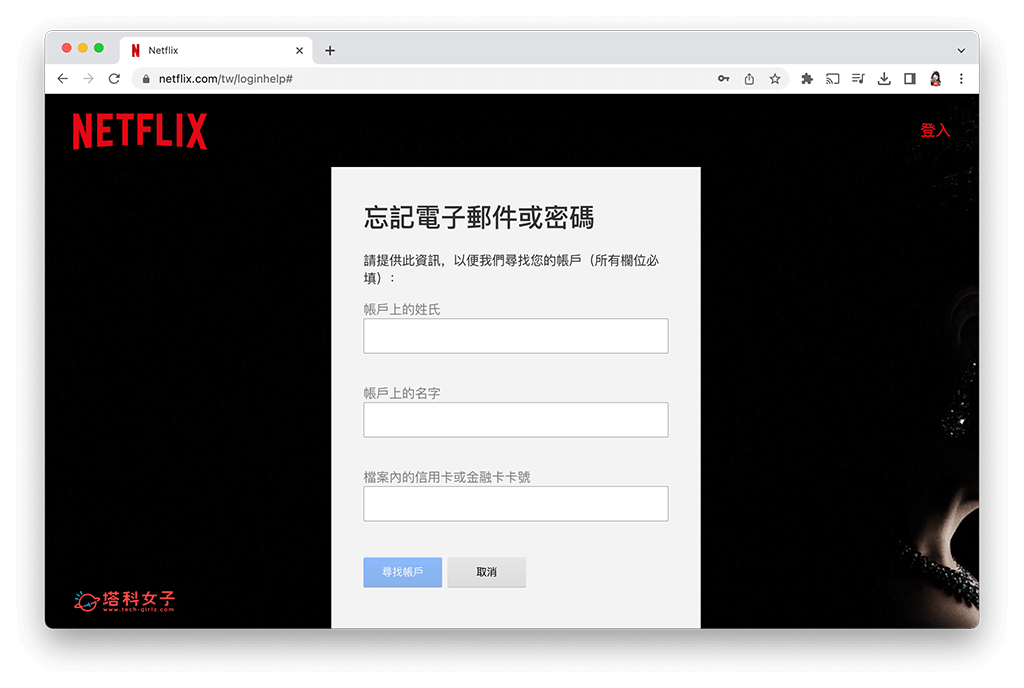Click the 登入 sign-in link
Viewport: 1024px width, 688px height.
click(x=935, y=131)
